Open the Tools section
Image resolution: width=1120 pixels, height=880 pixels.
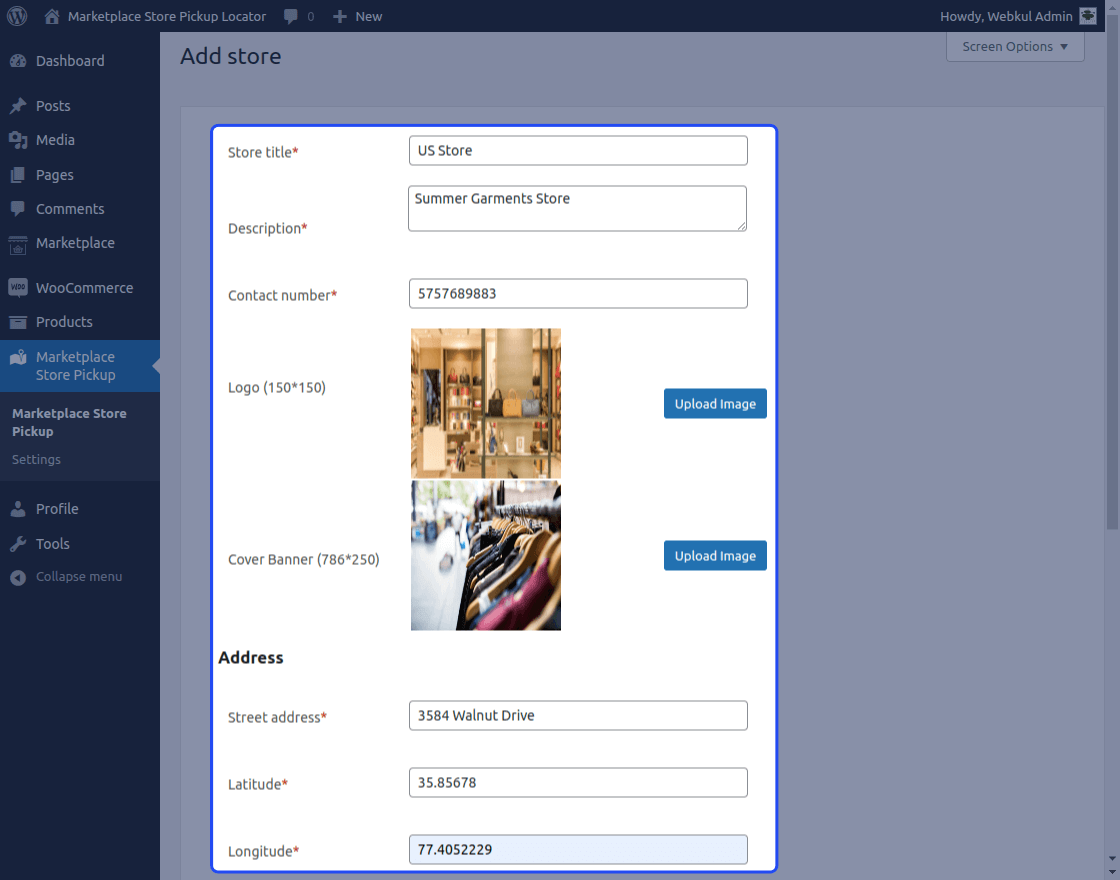point(52,543)
